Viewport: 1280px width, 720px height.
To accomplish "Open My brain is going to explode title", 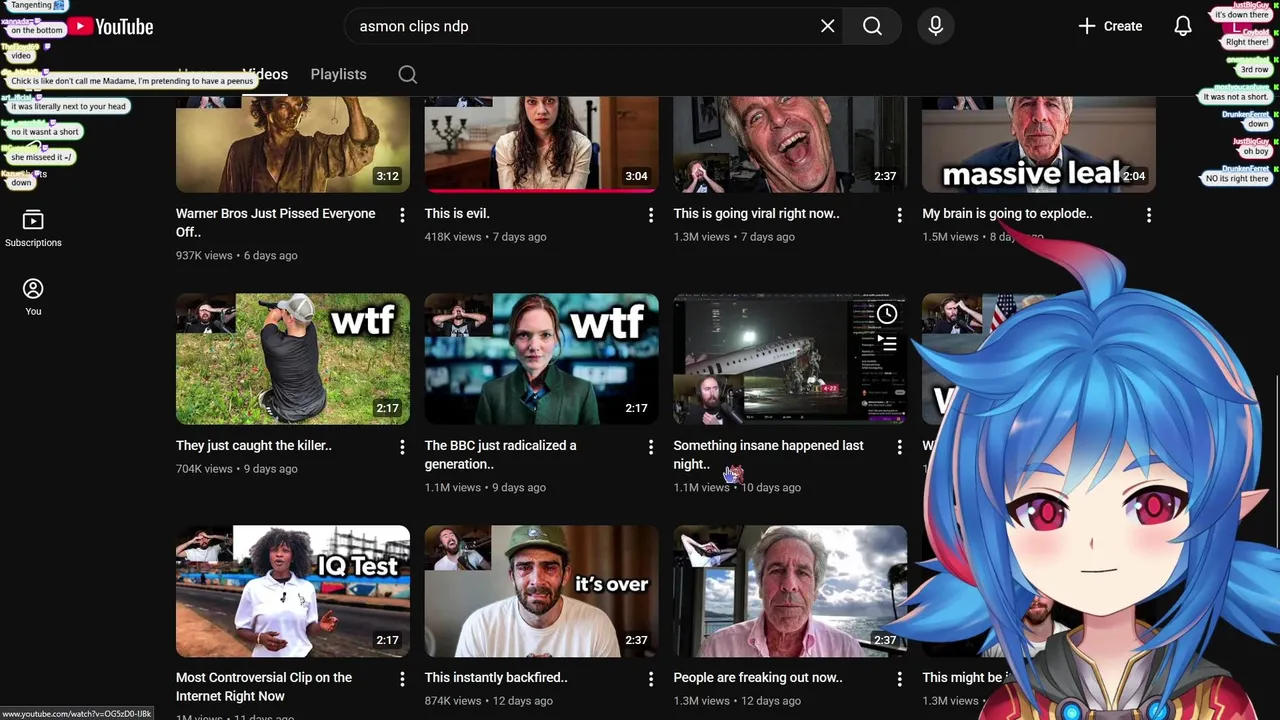I will (x=1007, y=213).
